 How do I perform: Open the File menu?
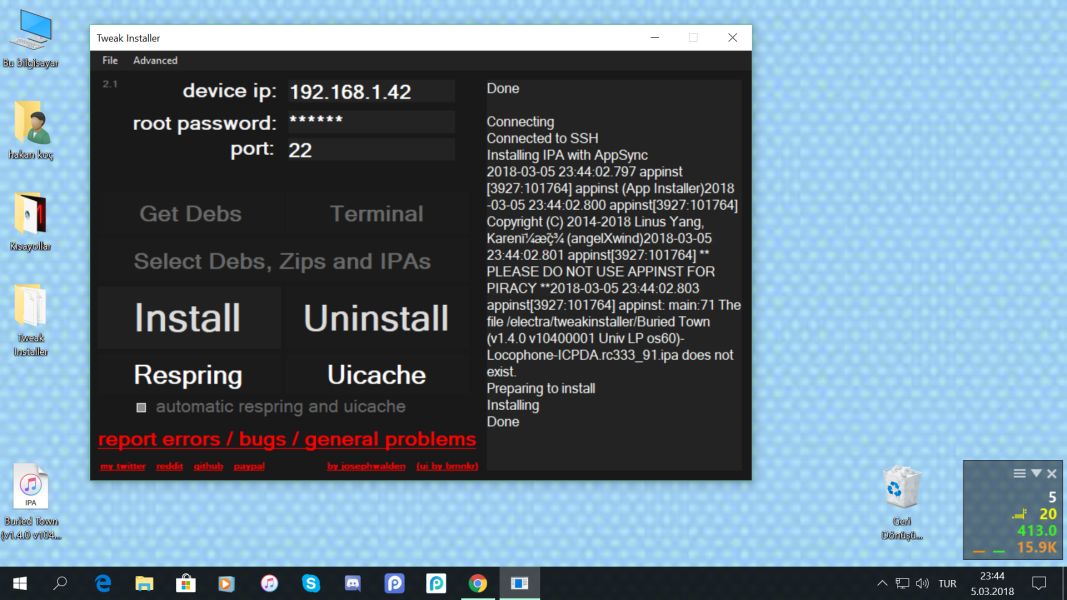(x=110, y=61)
